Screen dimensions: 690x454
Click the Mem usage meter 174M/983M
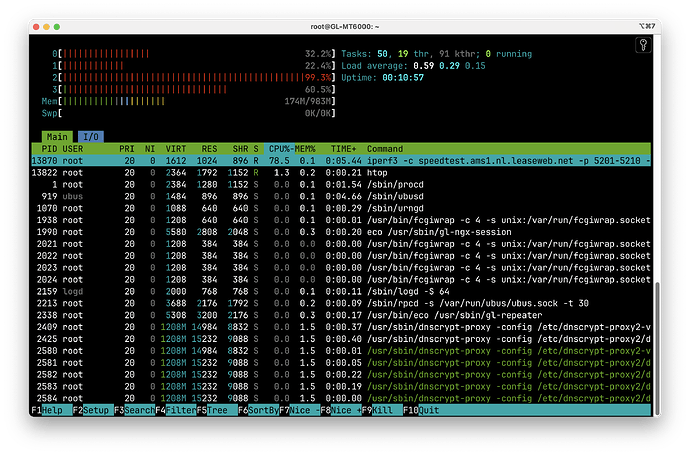point(188,101)
